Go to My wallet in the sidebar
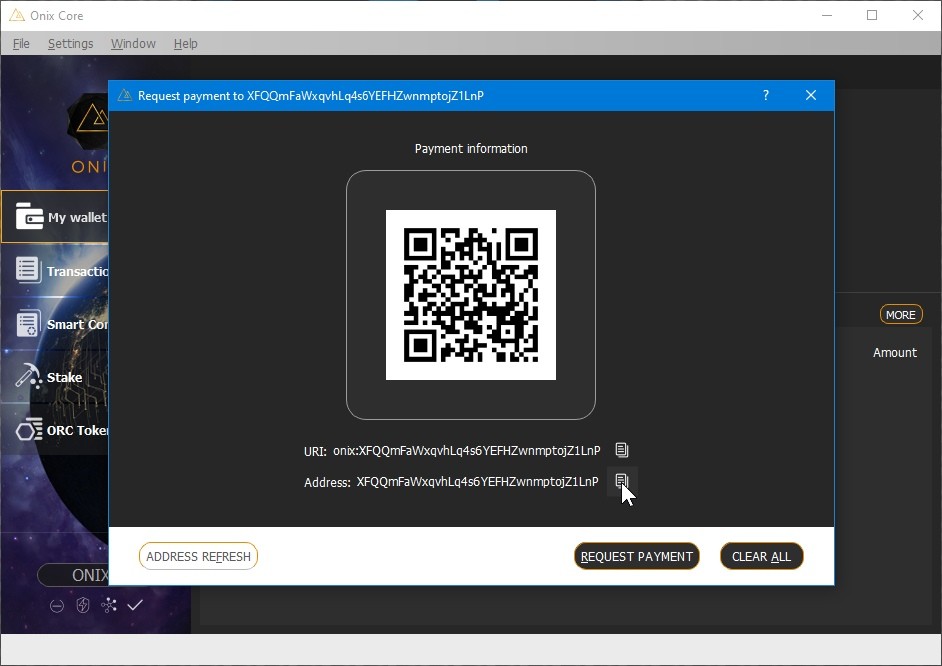This screenshot has height=666, width=942. [x=55, y=217]
